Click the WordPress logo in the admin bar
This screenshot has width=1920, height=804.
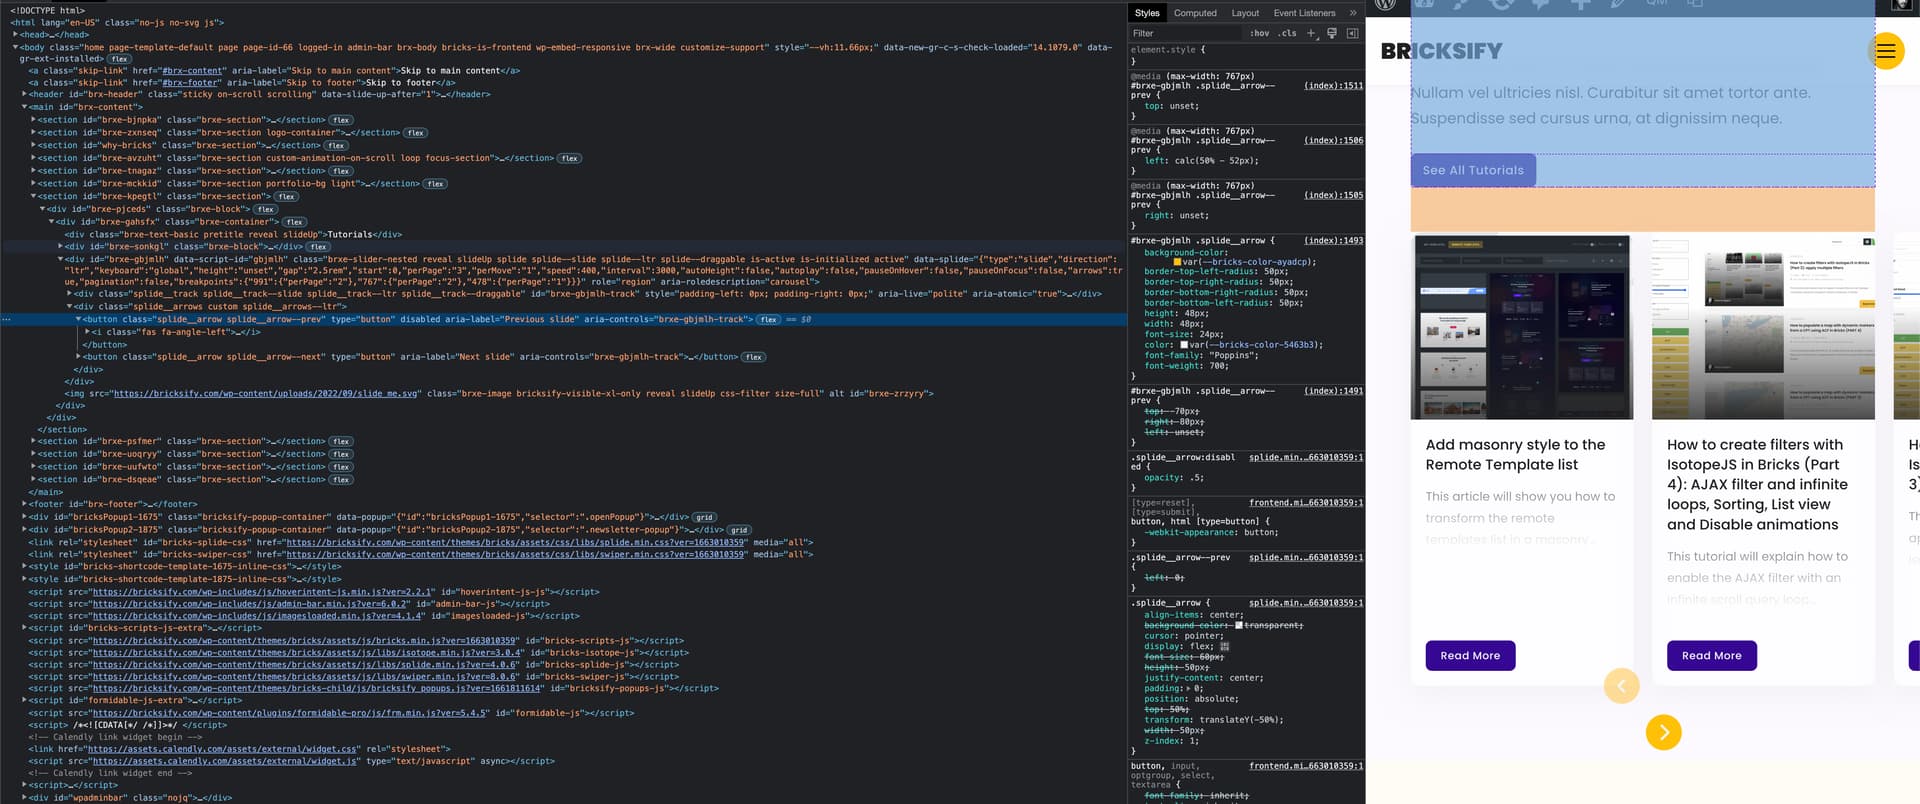tap(1385, 5)
